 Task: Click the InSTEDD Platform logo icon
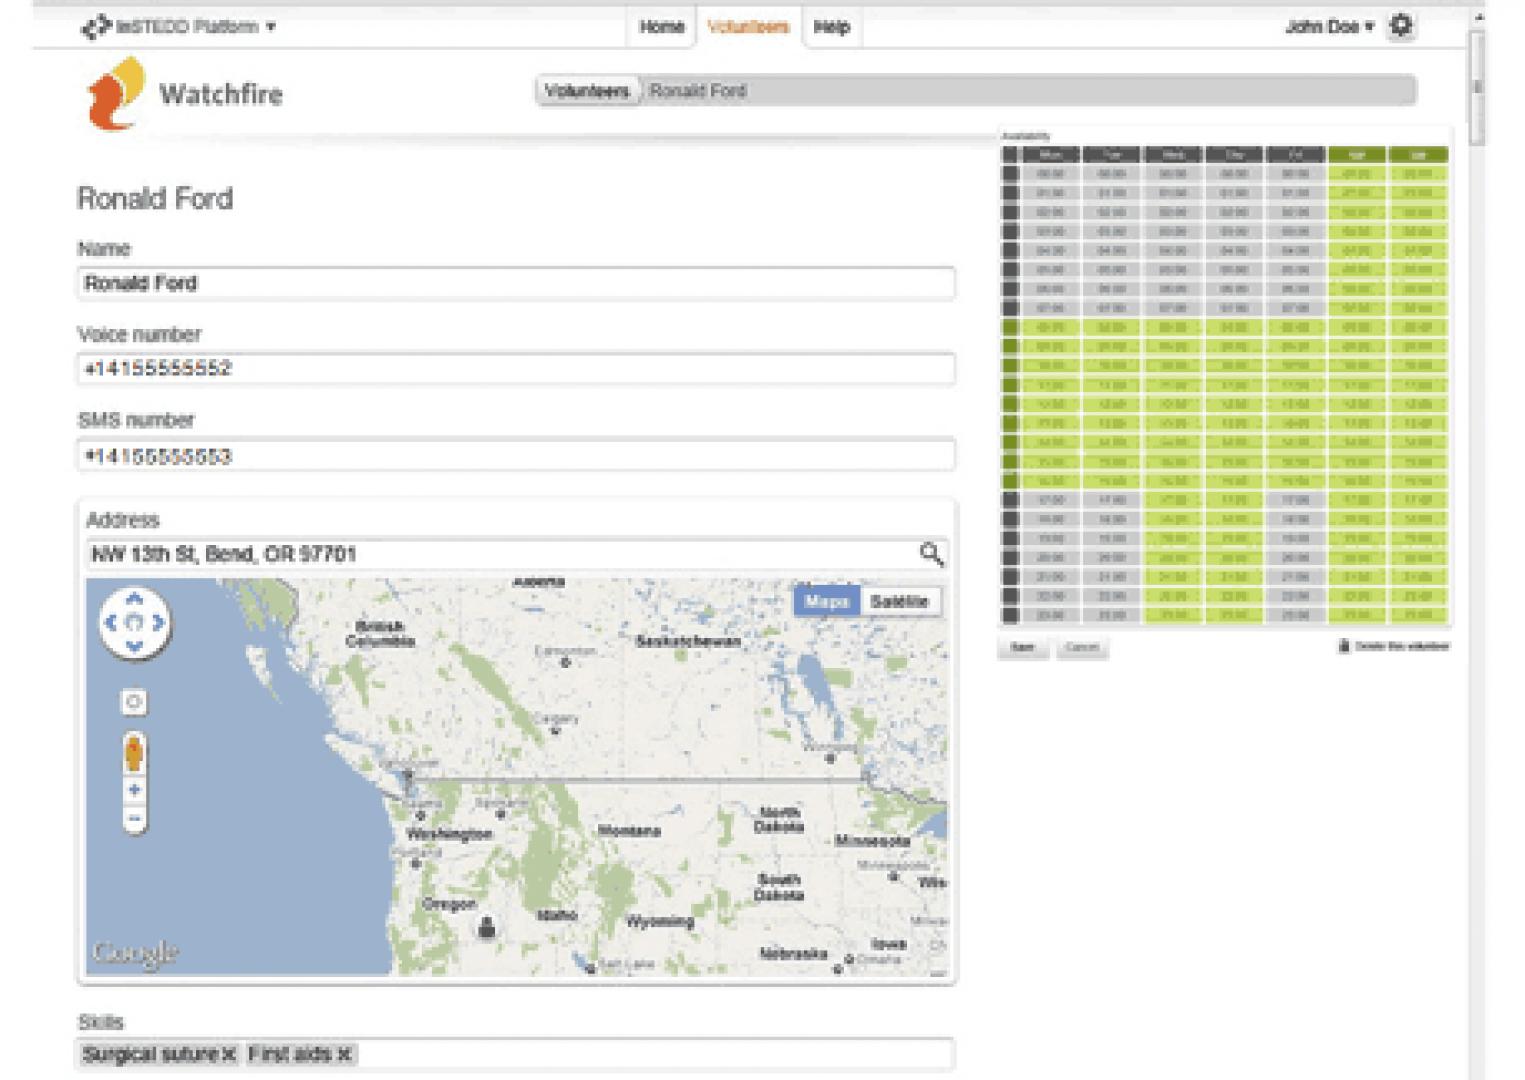[95, 27]
